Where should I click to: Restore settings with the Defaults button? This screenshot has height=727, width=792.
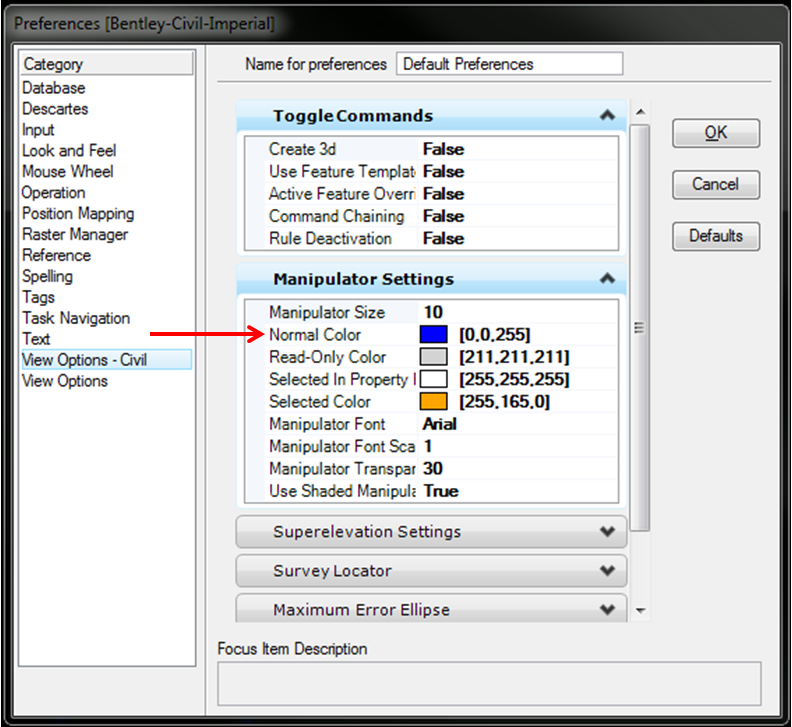pos(716,236)
